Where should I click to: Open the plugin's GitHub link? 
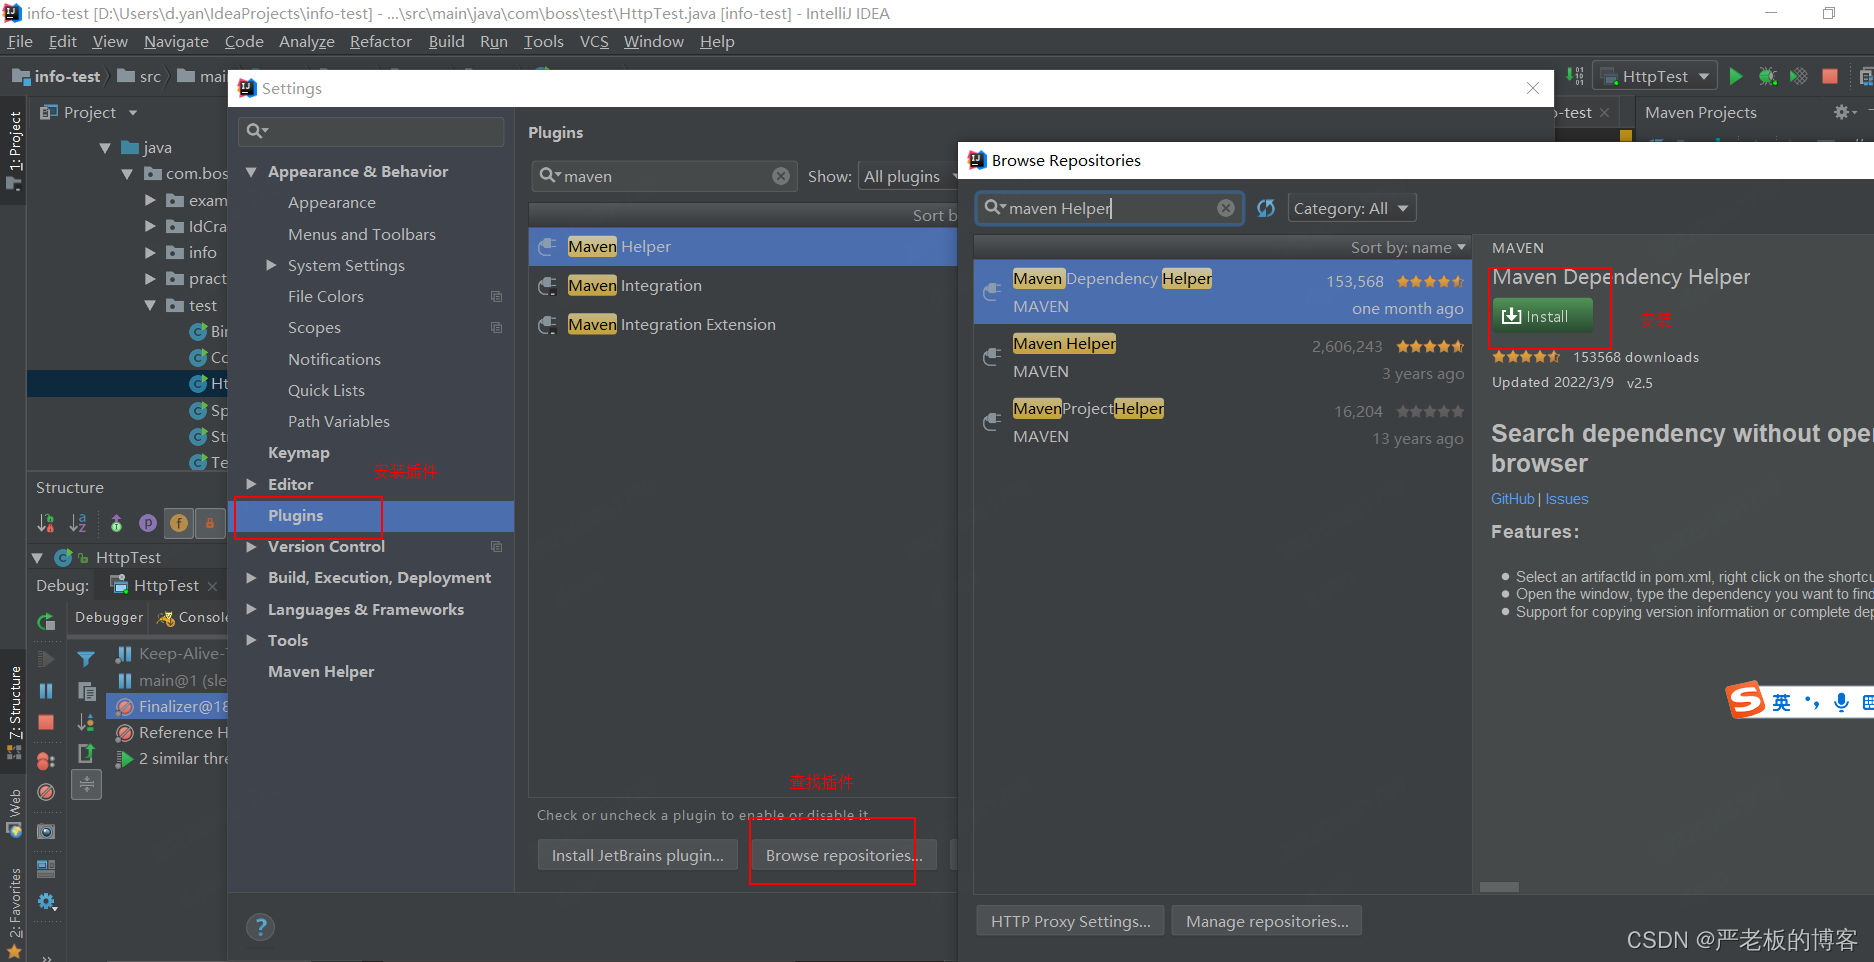point(1512,499)
